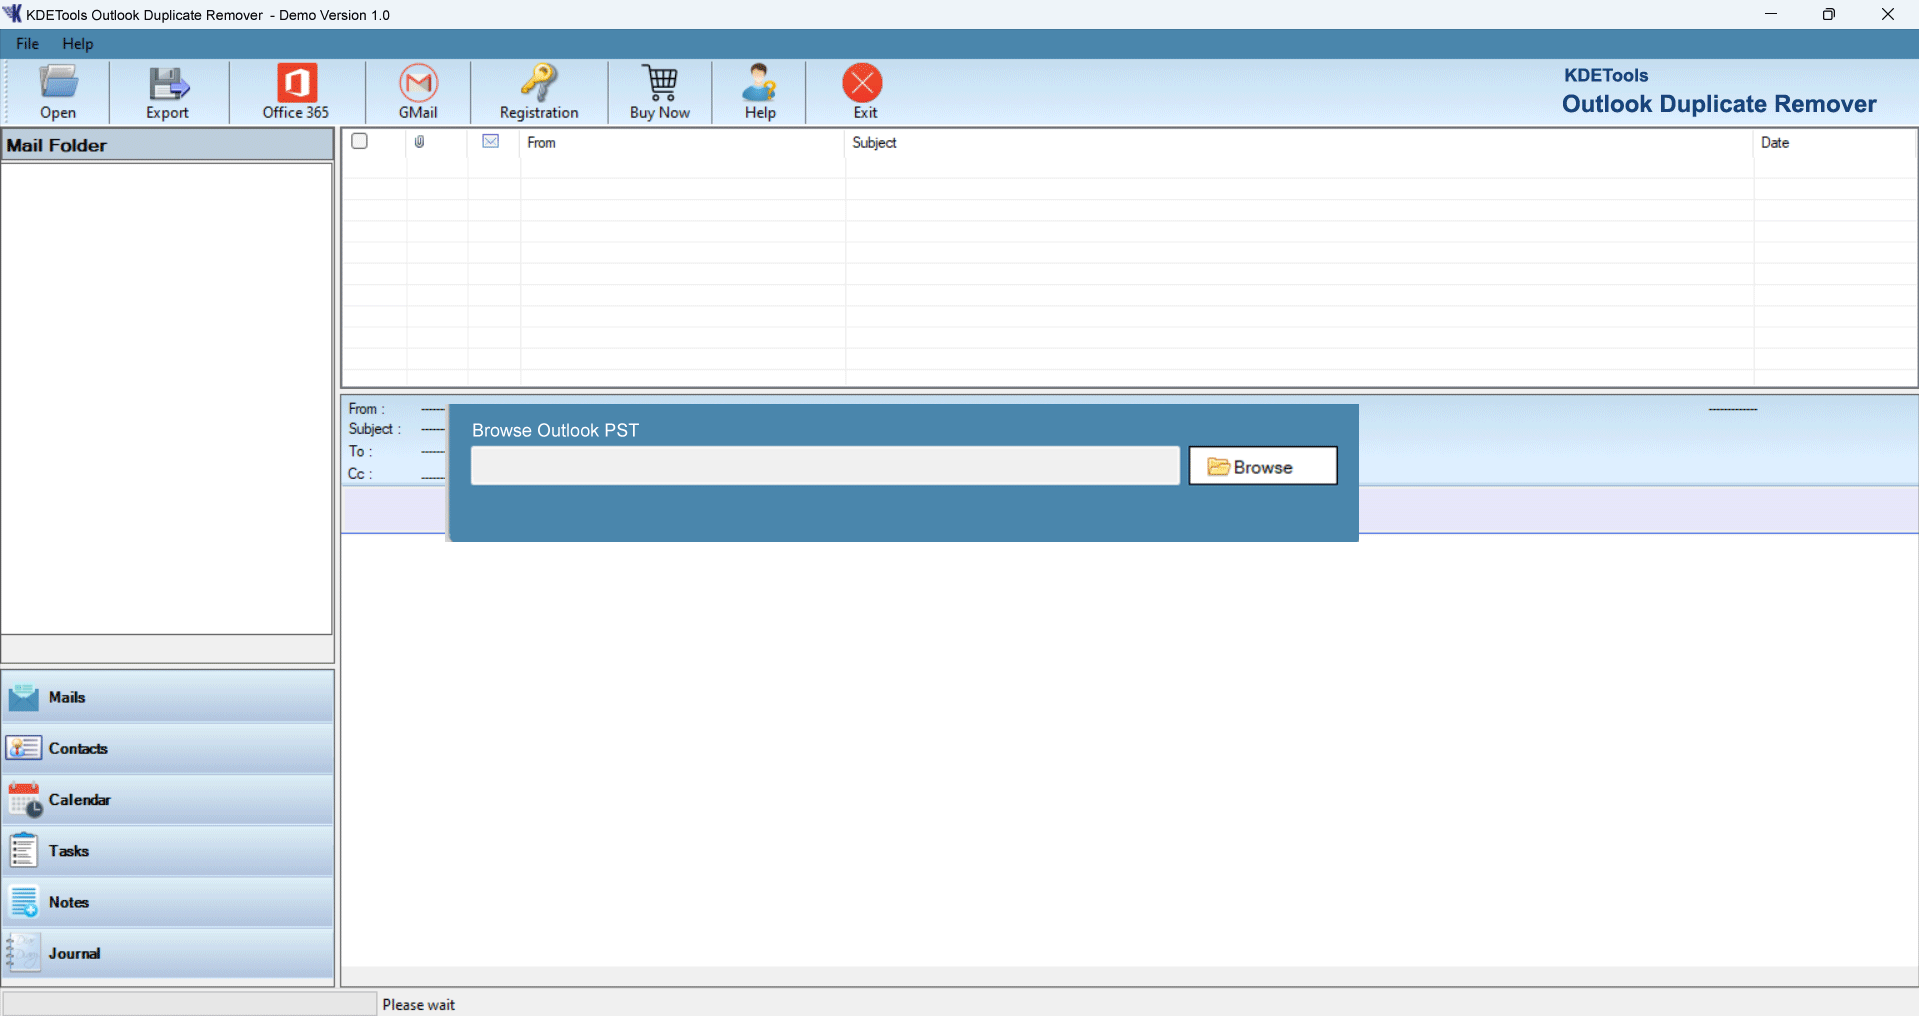Image resolution: width=1919 pixels, height=1016 pixels.
Task: Toggle the select-all checkbox in mail list header
Action: point(360,141)
